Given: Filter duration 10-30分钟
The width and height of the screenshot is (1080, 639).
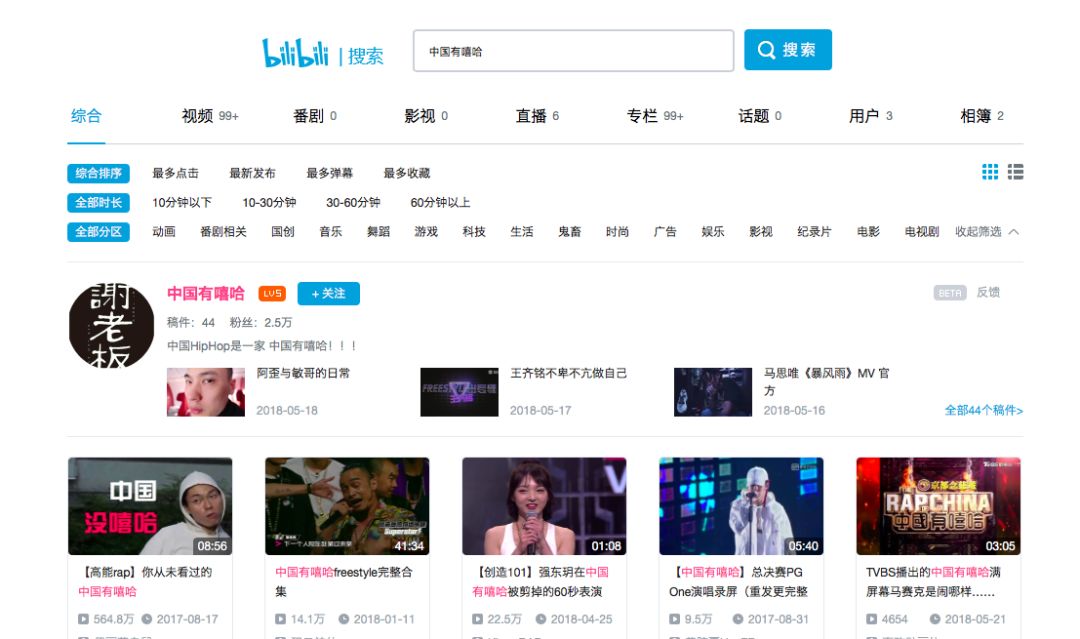Looking at the screenshot, I should click(x=269, y=202).
